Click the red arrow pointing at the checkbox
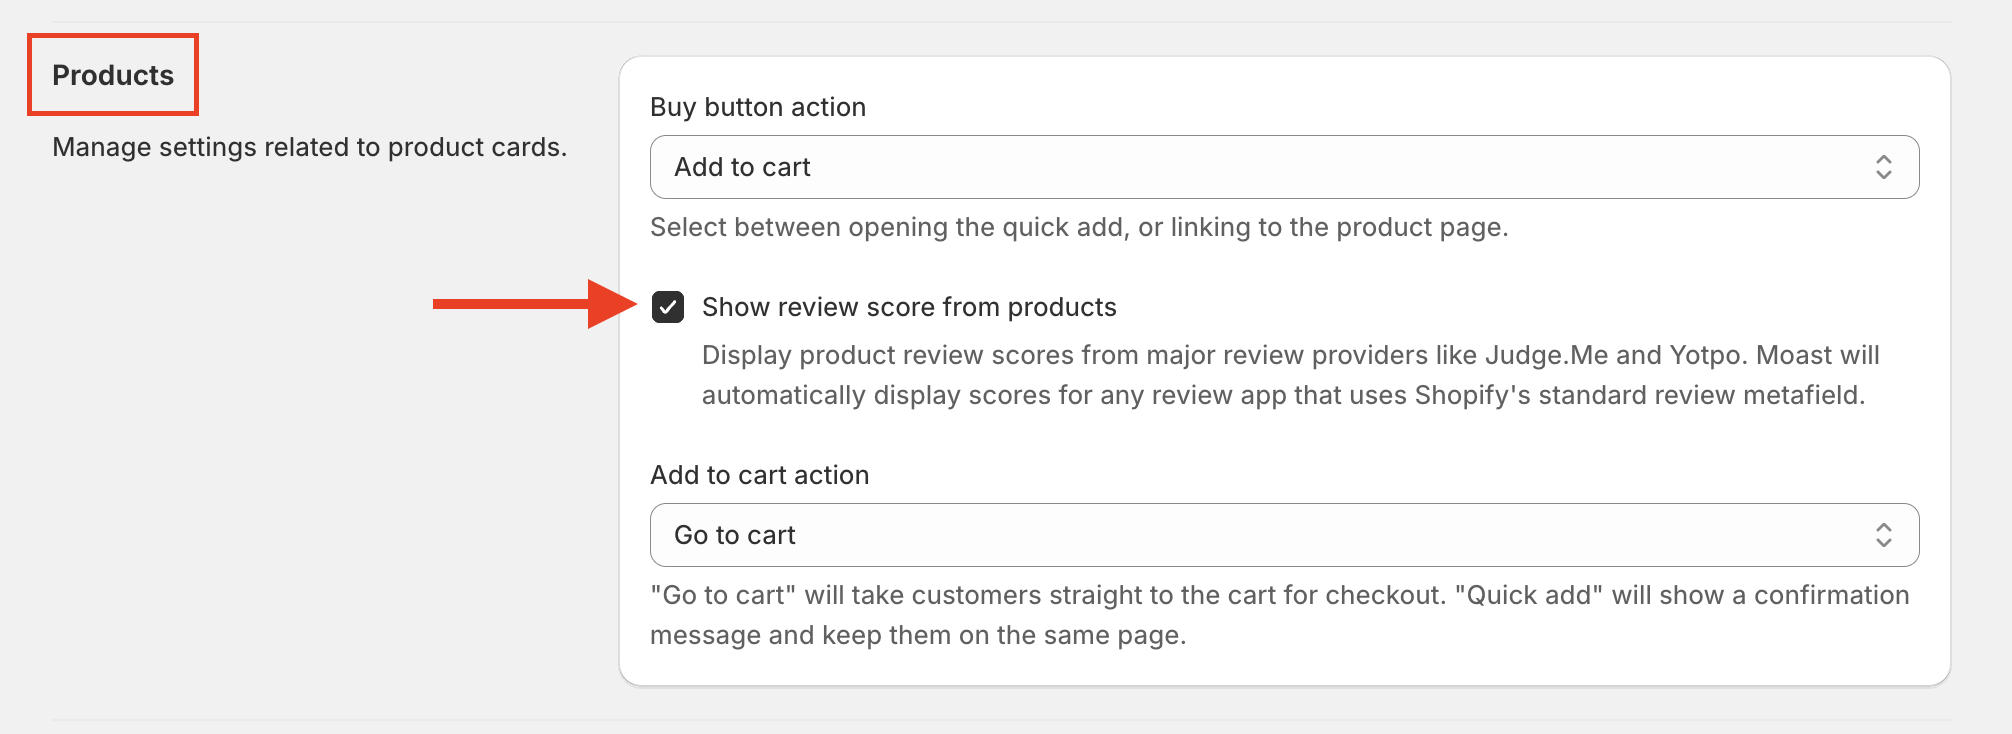This screenshot has height=734, width=2012. pos(535,304)
